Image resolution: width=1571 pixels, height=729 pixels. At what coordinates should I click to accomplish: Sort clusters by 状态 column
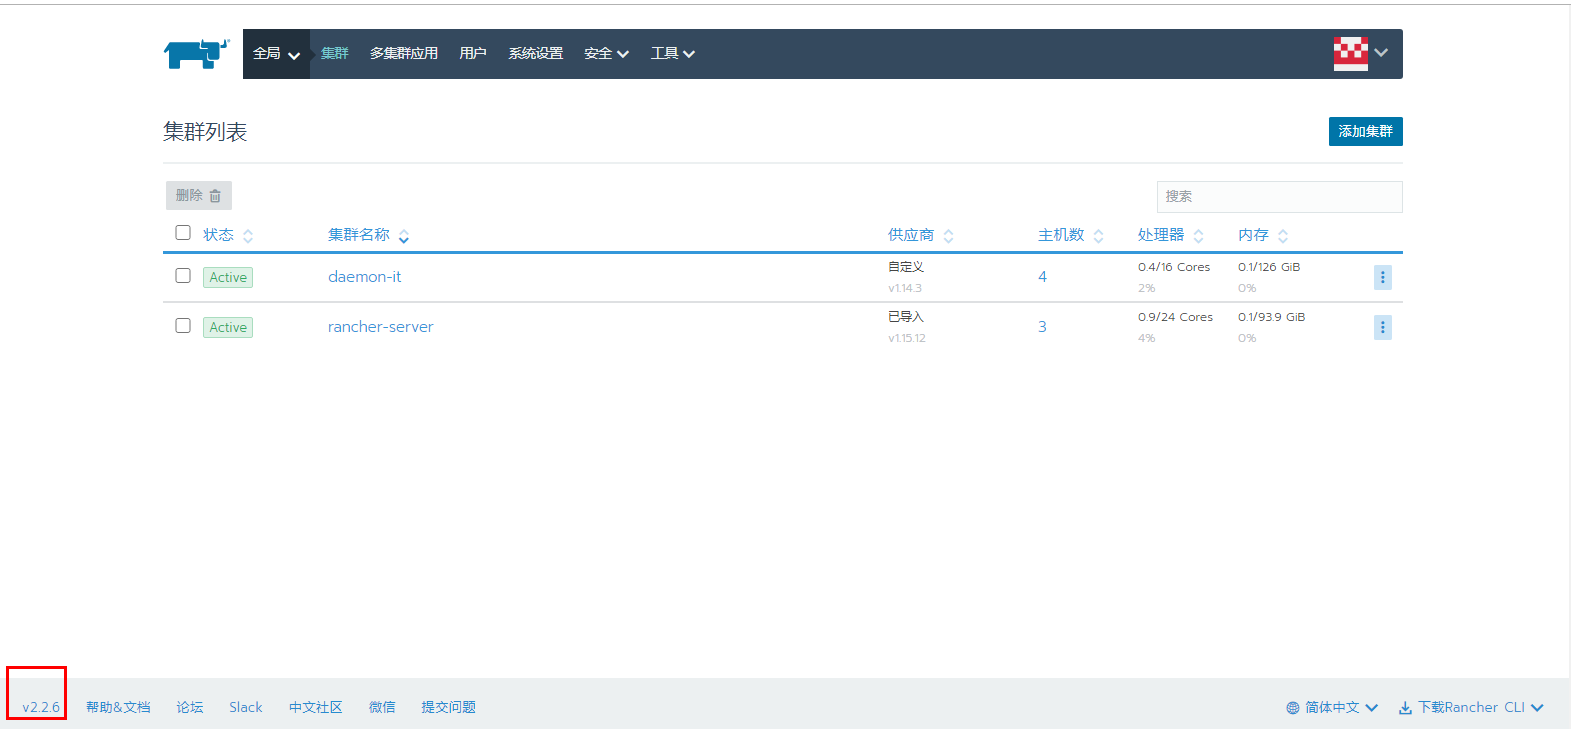pos(228,235)
